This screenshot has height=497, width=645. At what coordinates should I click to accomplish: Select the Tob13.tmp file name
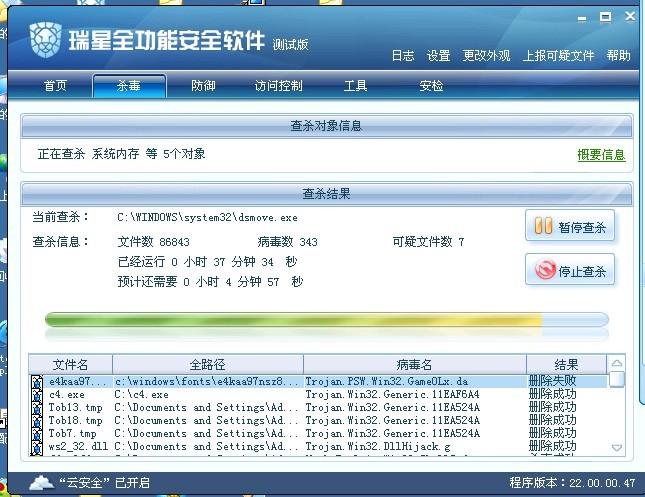tap(75, 408)
